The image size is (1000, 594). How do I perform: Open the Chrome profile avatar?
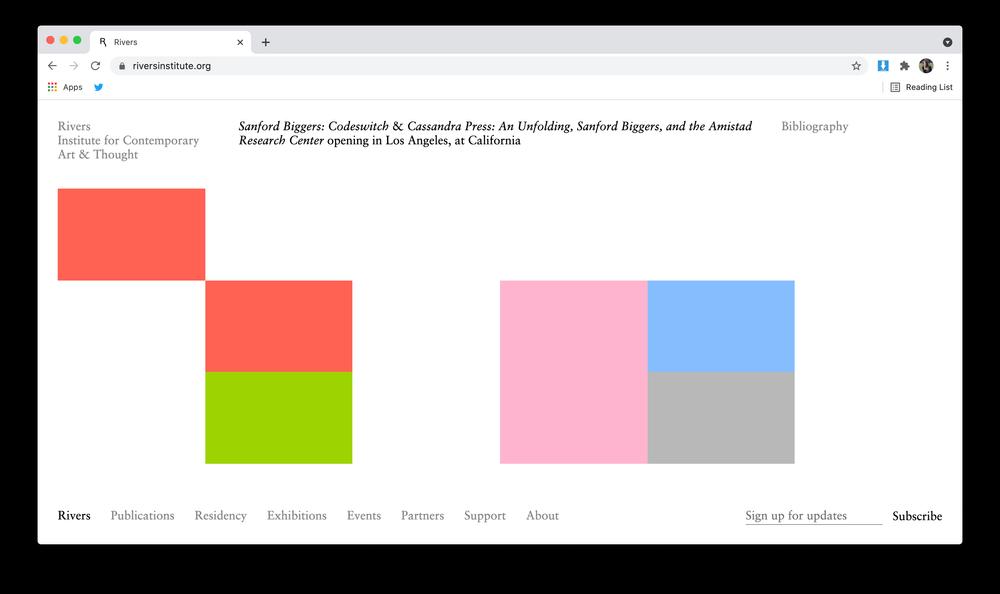[x=926, y=66]
